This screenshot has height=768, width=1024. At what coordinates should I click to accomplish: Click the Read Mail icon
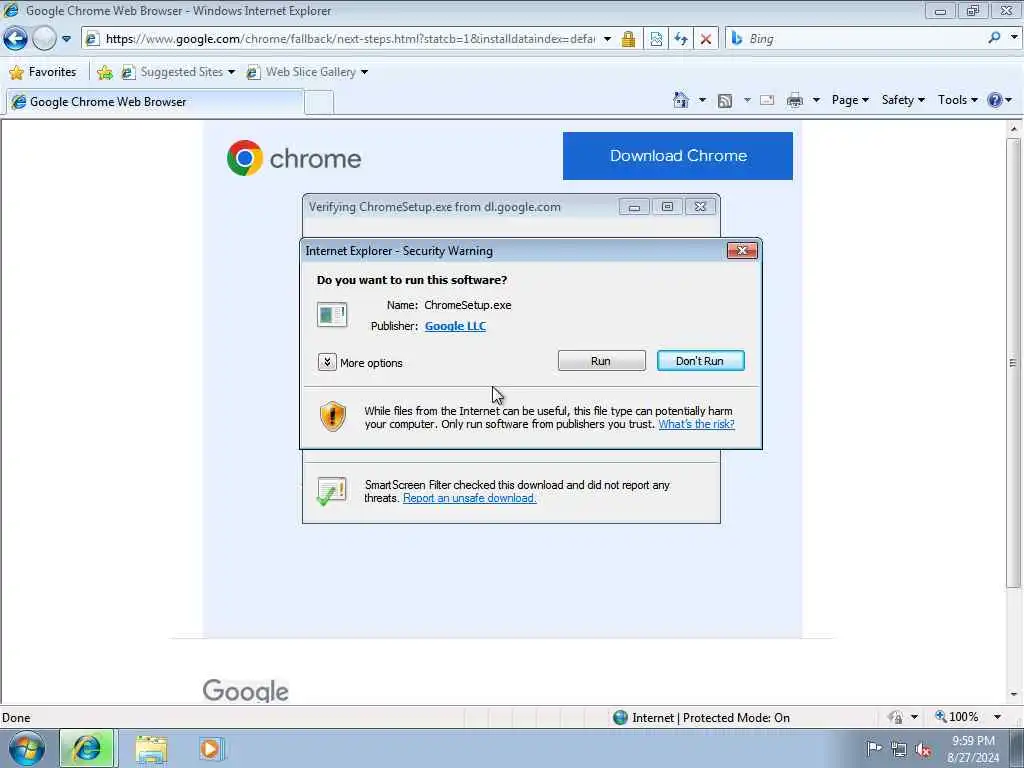point(767,100)
